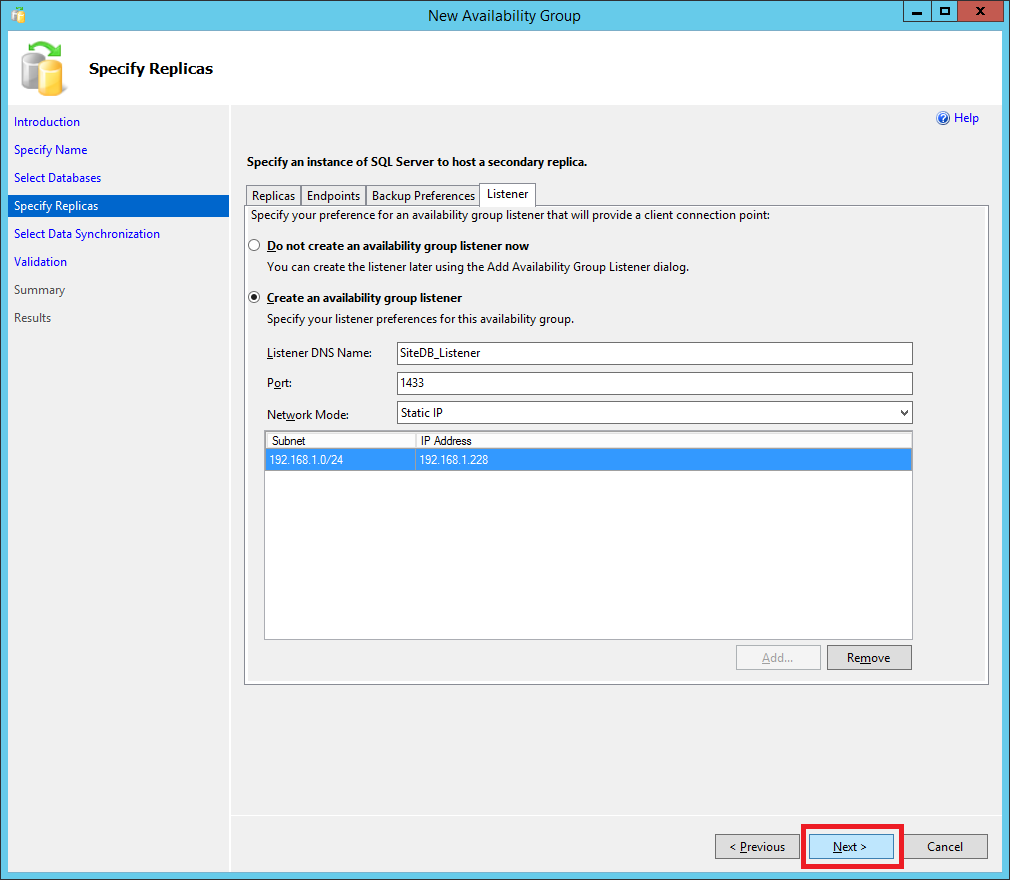Select the 192.168.1.0/24 subnet row

[340, 460]
